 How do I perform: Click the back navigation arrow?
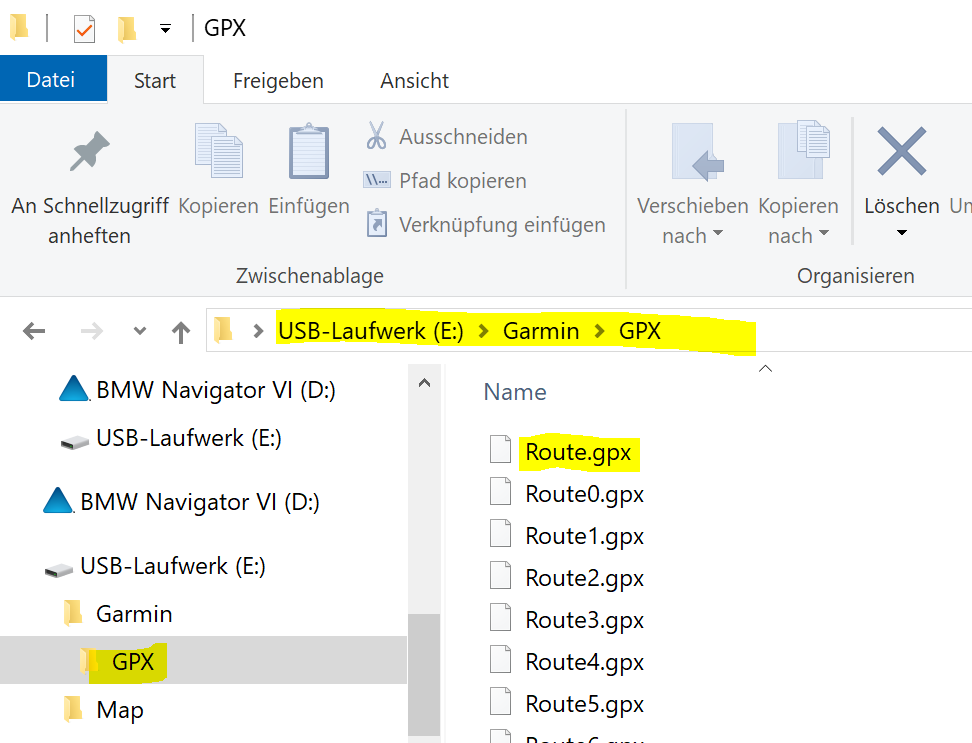point(34,331)
